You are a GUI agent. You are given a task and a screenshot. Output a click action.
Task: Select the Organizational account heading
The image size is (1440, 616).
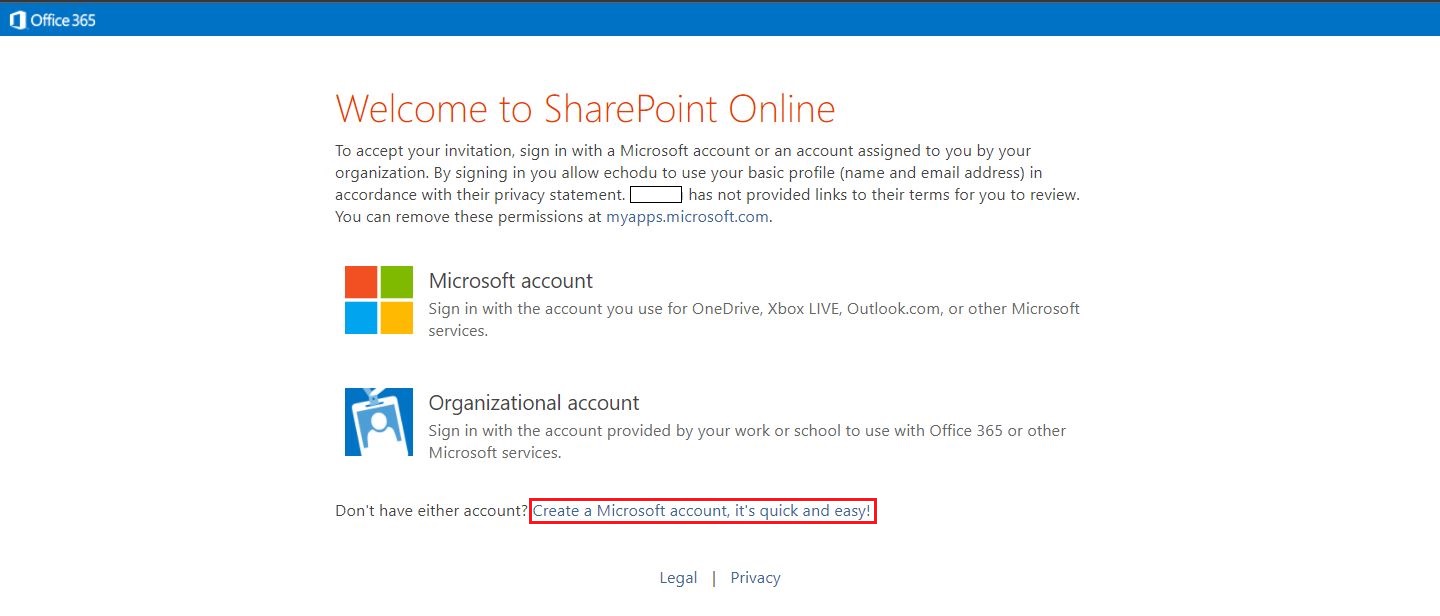[x=534, y=403]
